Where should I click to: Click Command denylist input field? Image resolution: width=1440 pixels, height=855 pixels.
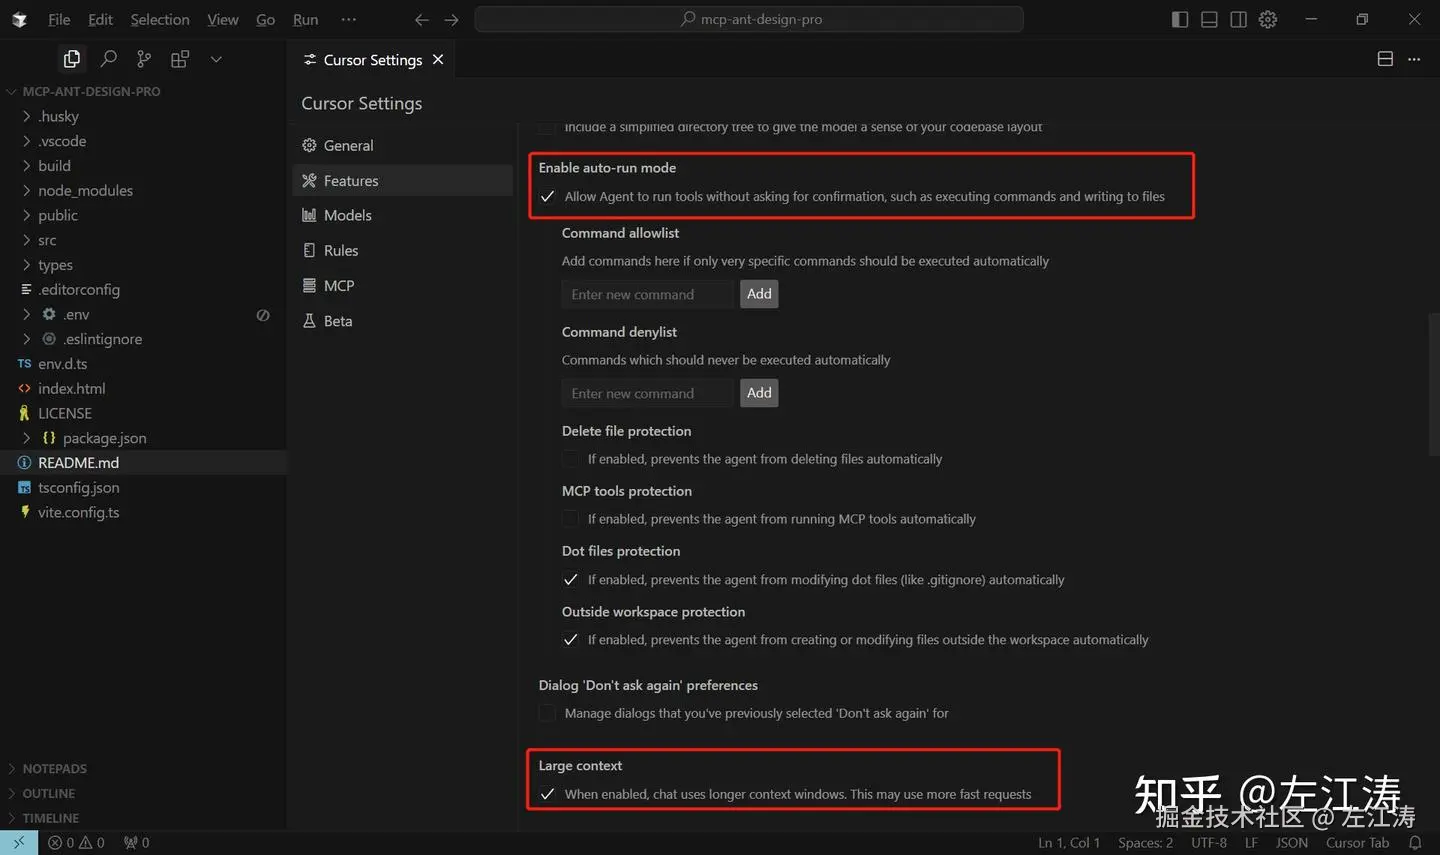tap(648, 393)
